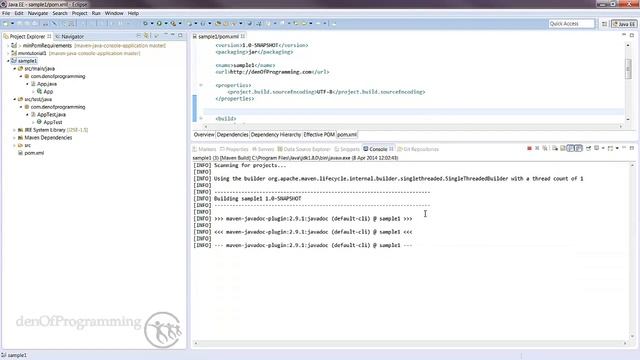The image size is (640, 360).
Task: Select the Dependency Hierarchy tab
Action: coord(276,134)
